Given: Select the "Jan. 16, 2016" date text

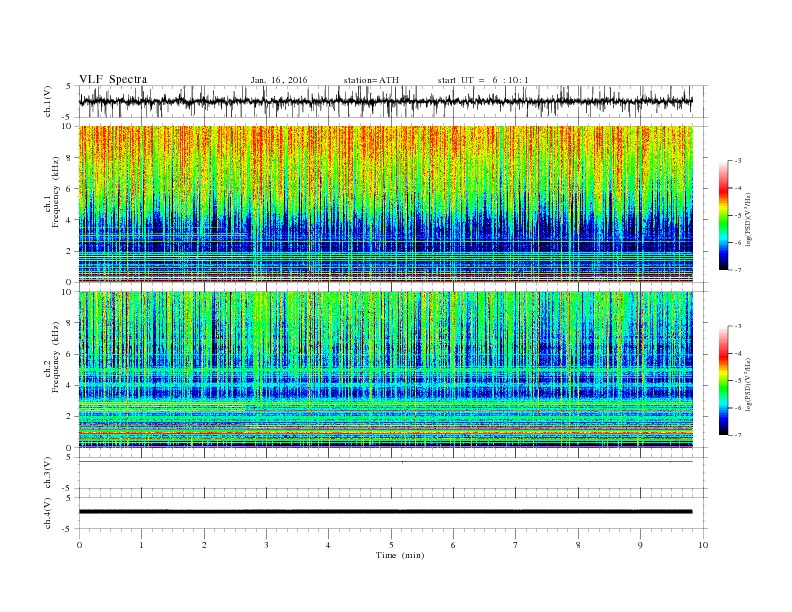Looking at the screenshot, I should 279,80.
